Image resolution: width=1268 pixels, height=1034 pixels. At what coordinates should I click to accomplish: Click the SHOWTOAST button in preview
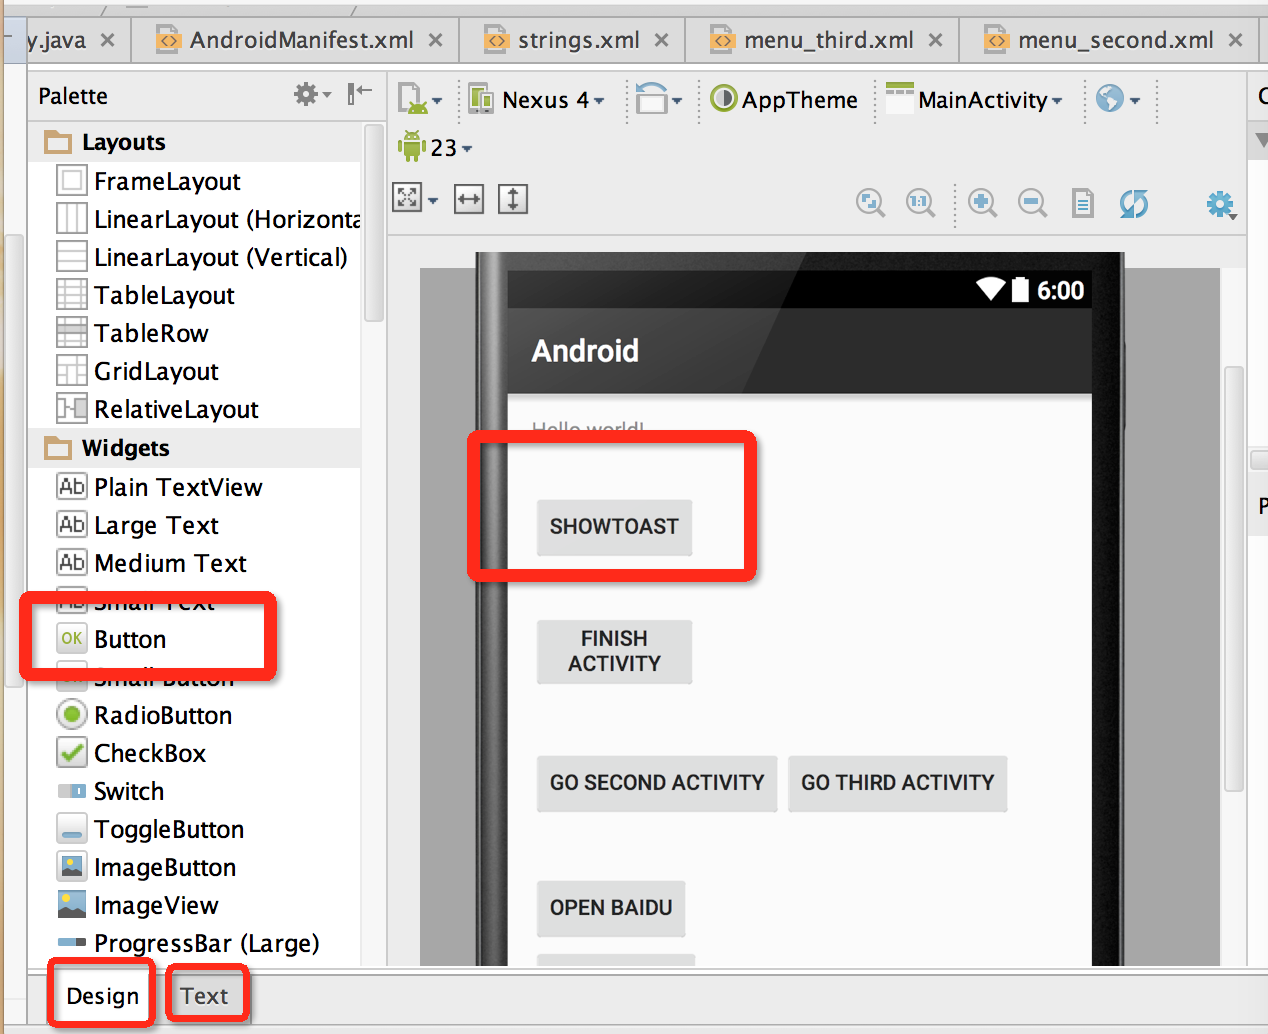[614, 527]
